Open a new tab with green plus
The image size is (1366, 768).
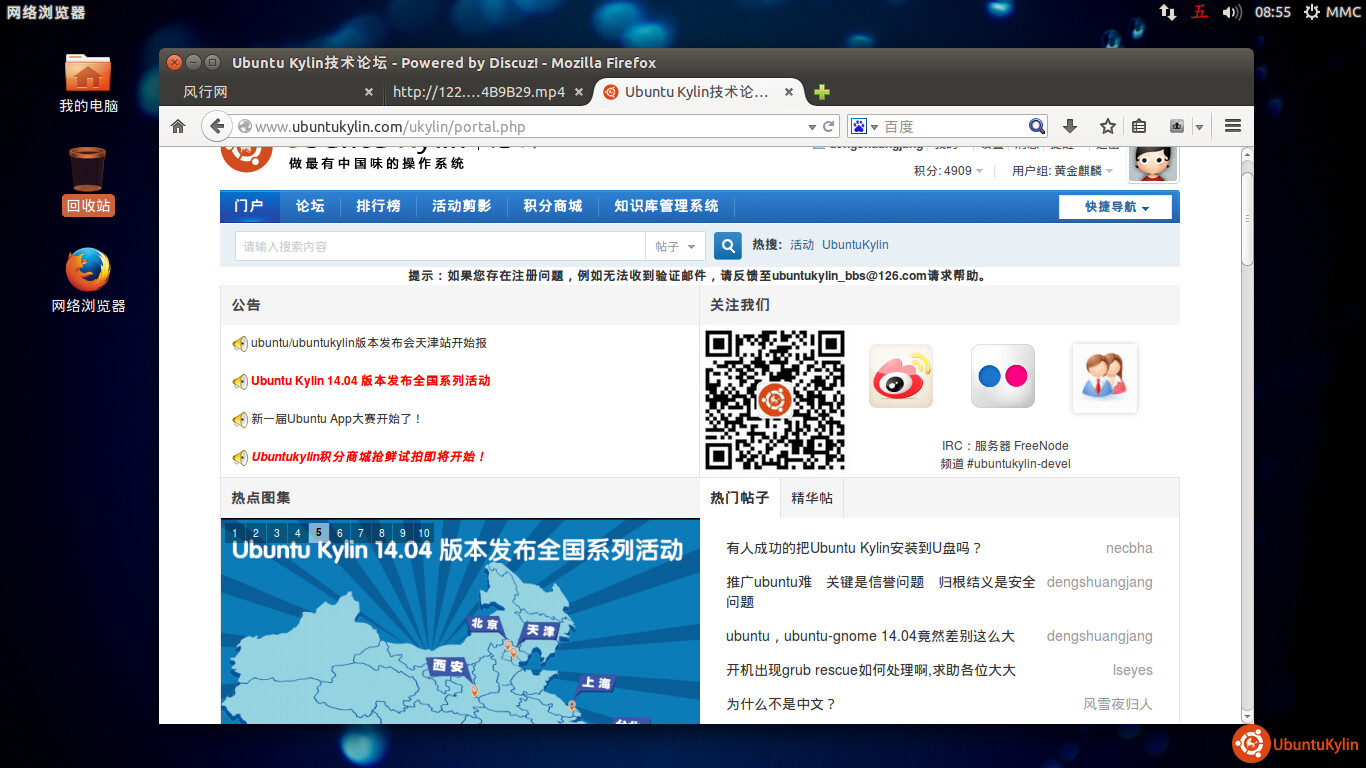click(x=822, y=92)
